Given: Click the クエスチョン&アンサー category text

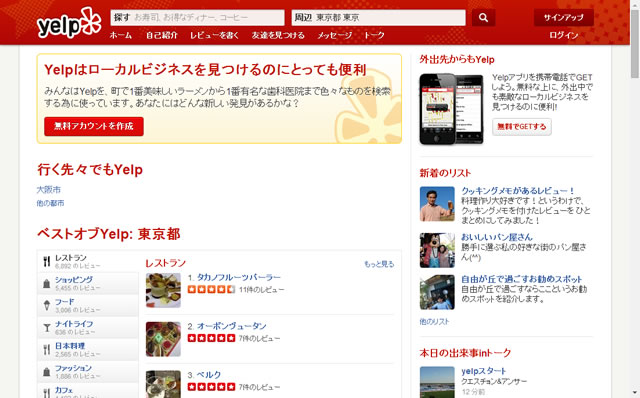Looking at the screenshot, I should [494, 382].
